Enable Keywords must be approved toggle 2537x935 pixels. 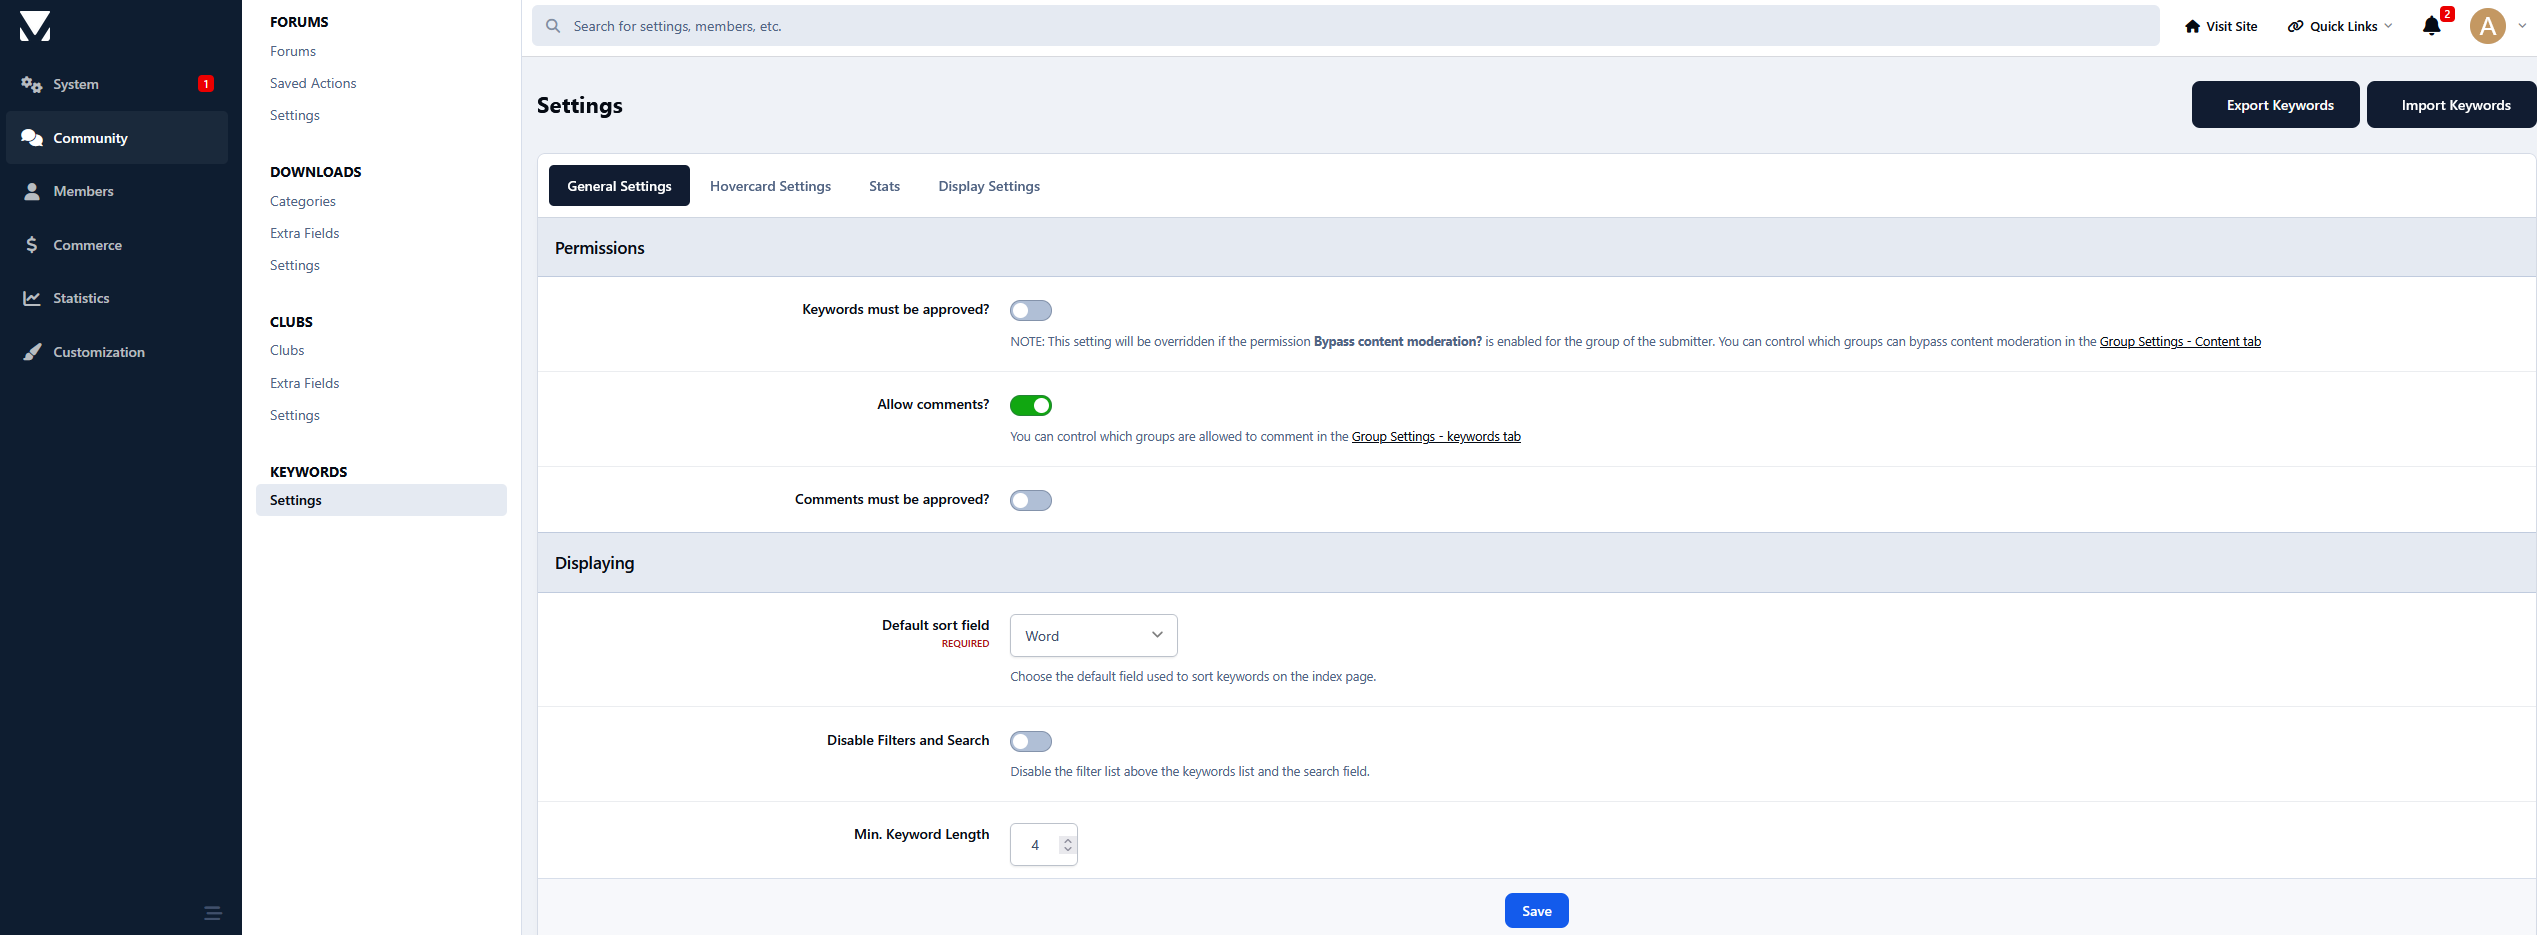tap(1030, 310)
